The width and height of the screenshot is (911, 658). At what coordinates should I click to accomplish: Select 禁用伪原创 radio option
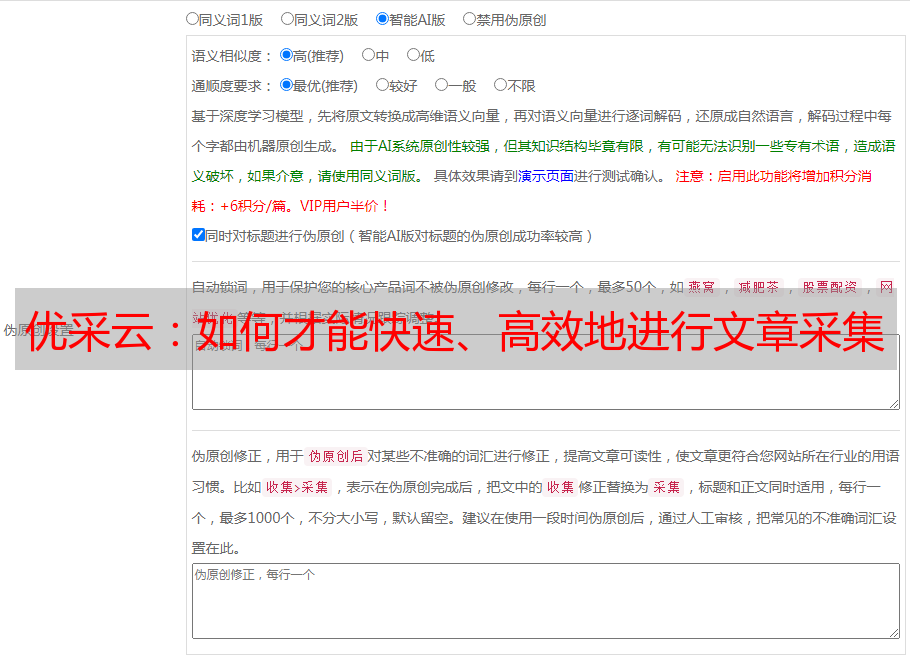[469, 19]
